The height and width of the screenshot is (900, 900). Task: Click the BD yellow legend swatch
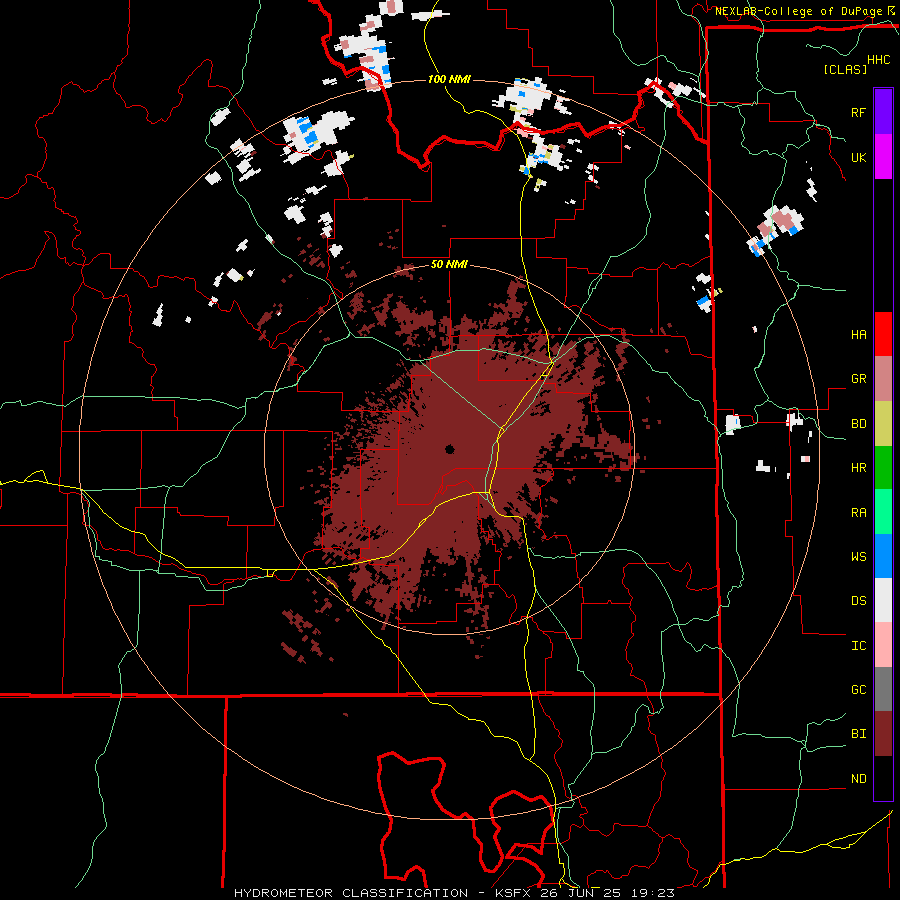tap(883, 424)
